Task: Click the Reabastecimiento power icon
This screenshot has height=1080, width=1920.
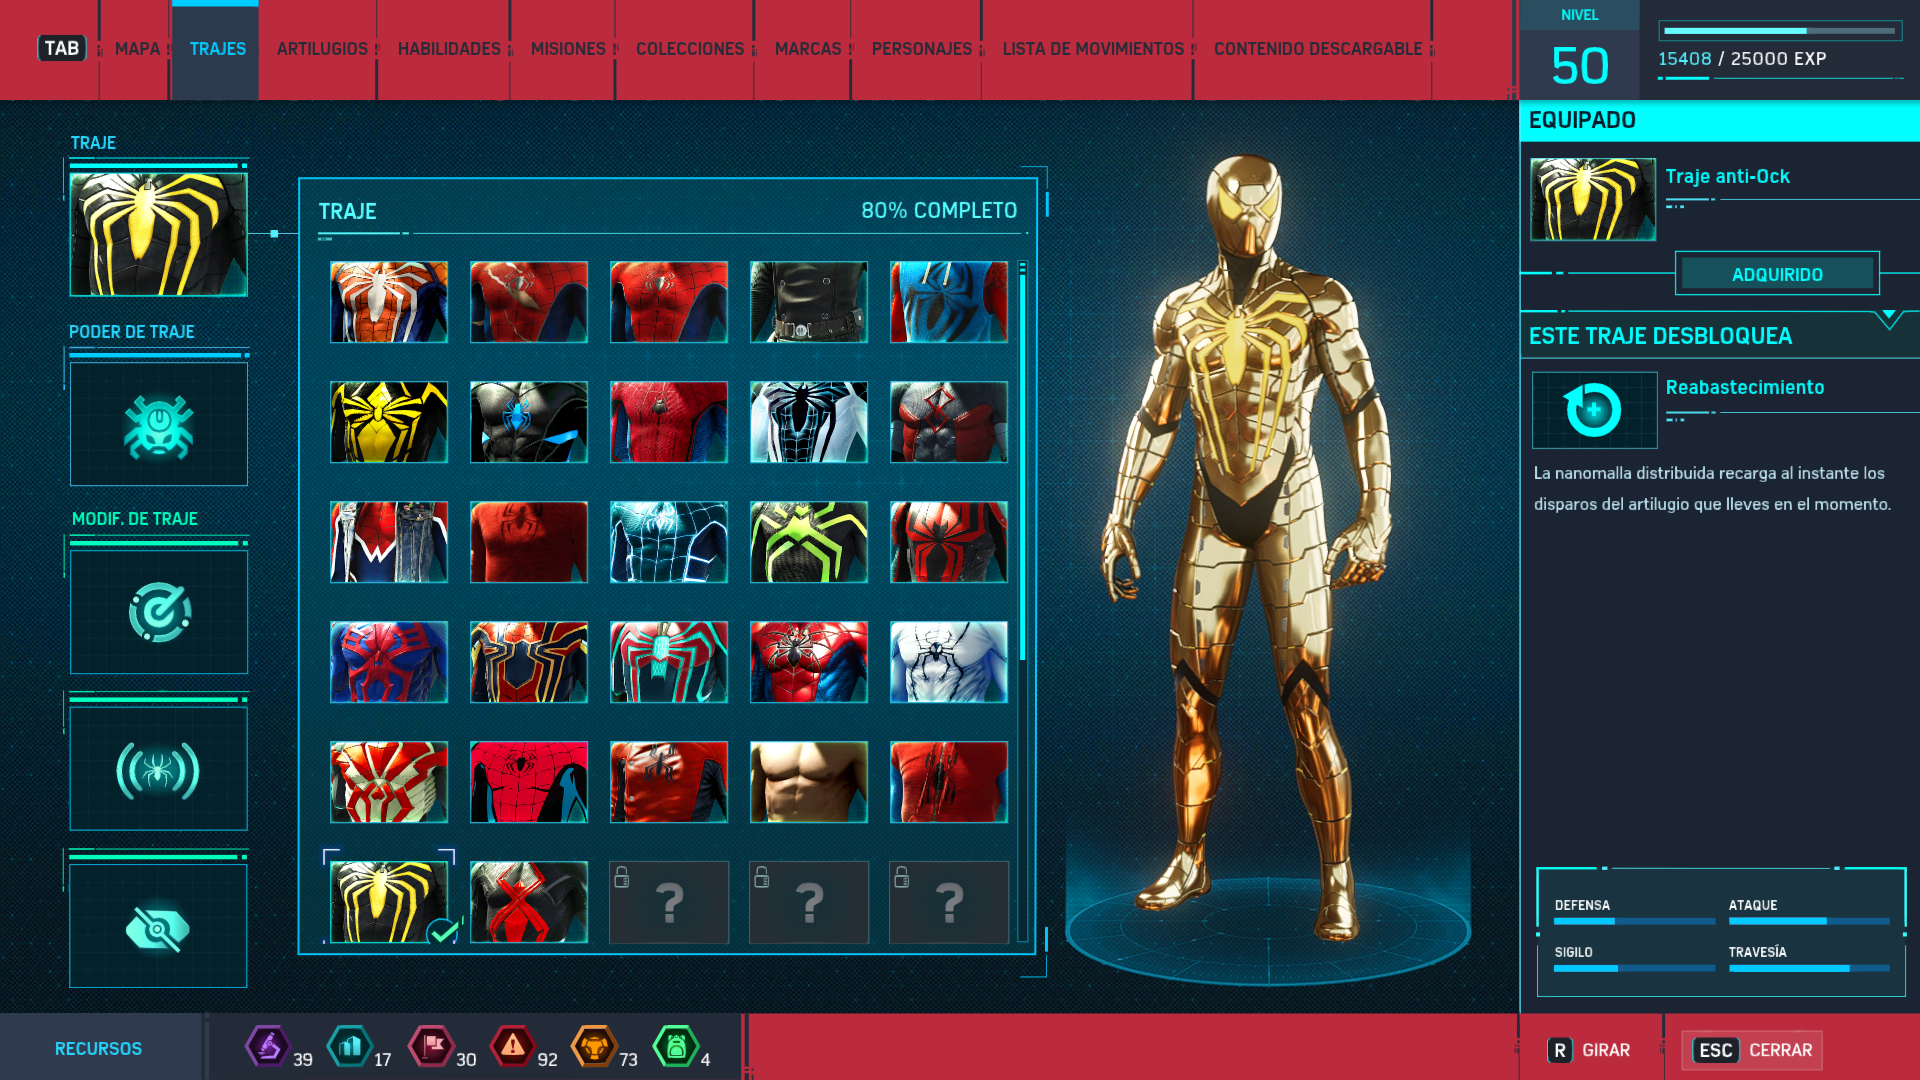Action: coord(1594,410)
